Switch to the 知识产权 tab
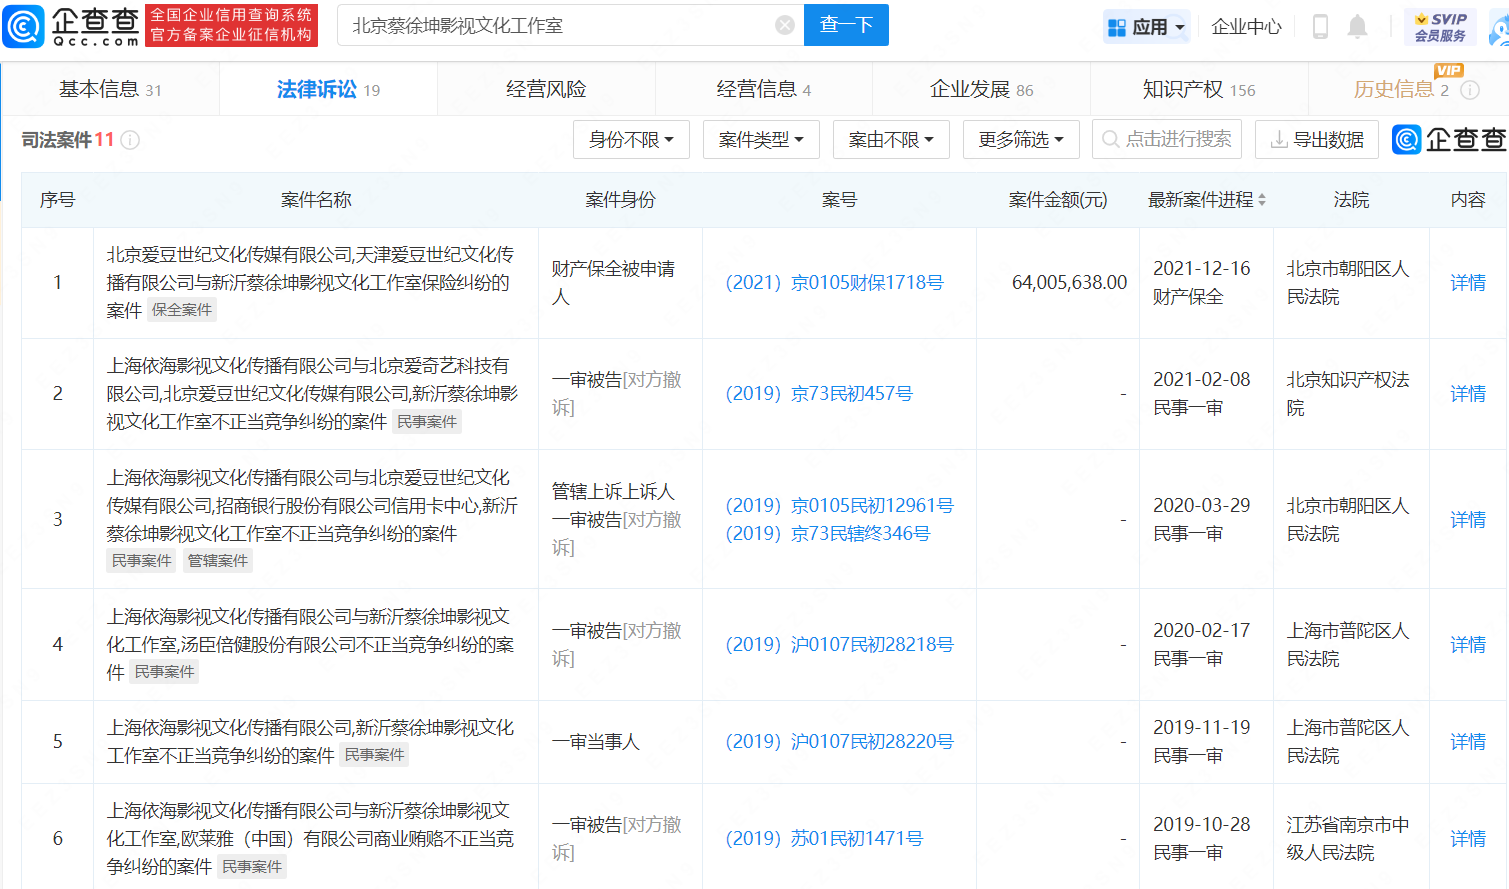1509x889 pixels. click(1199, 90)
